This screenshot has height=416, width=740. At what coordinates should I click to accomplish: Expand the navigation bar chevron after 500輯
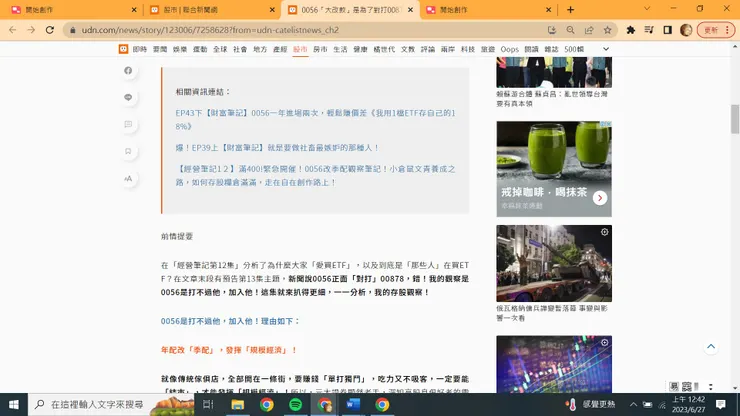[606, 49]
